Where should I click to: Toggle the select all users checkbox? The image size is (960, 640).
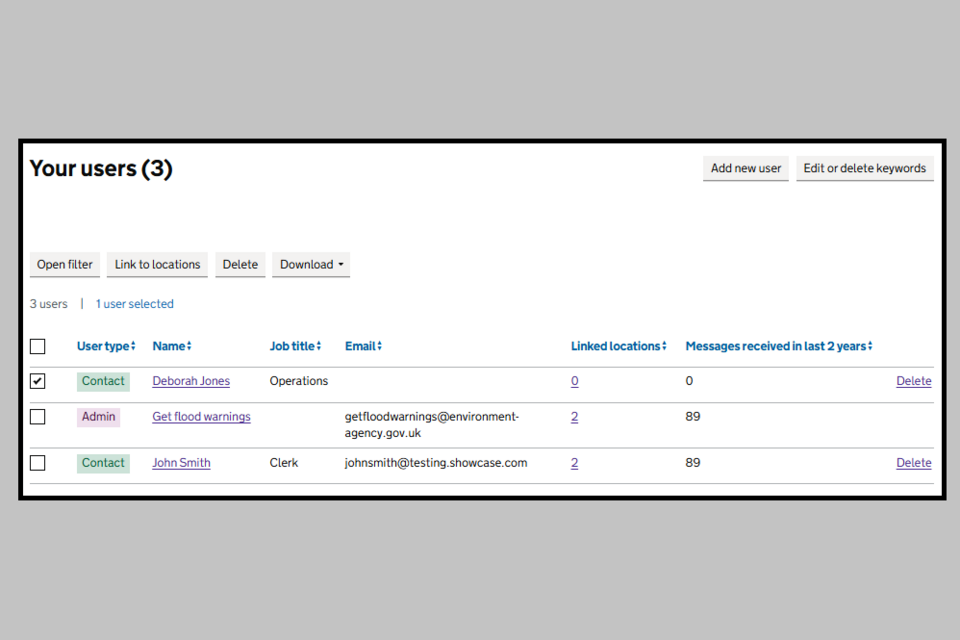[x=38, y=347]
